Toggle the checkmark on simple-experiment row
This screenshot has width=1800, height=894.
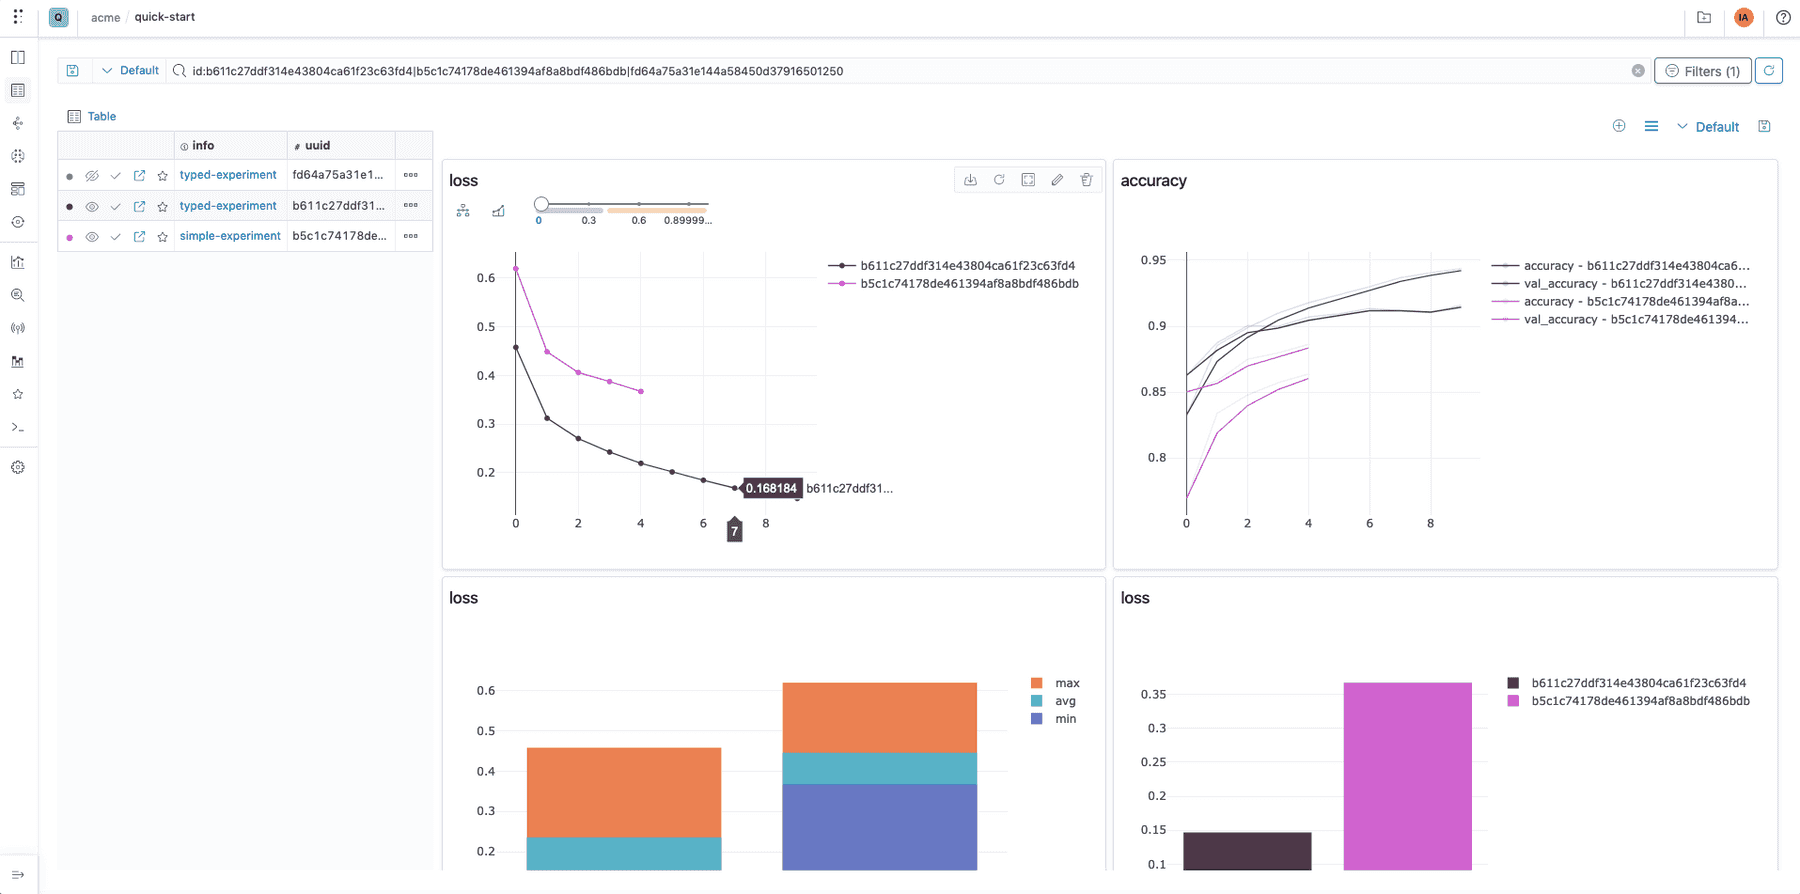click(x=116, y=237)
